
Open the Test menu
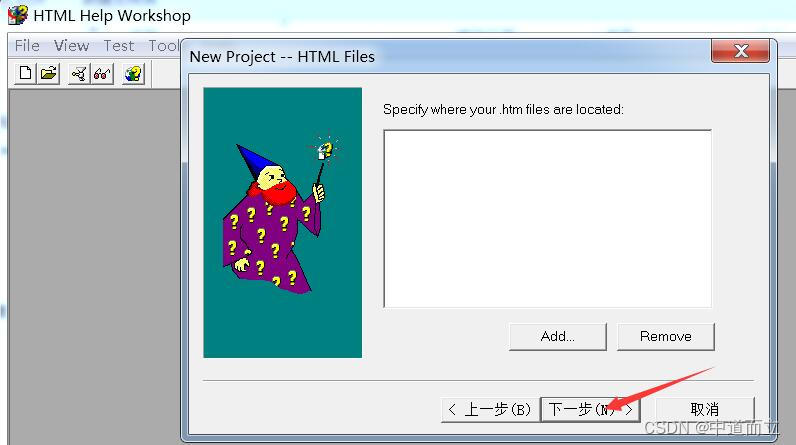pos(119,46)
